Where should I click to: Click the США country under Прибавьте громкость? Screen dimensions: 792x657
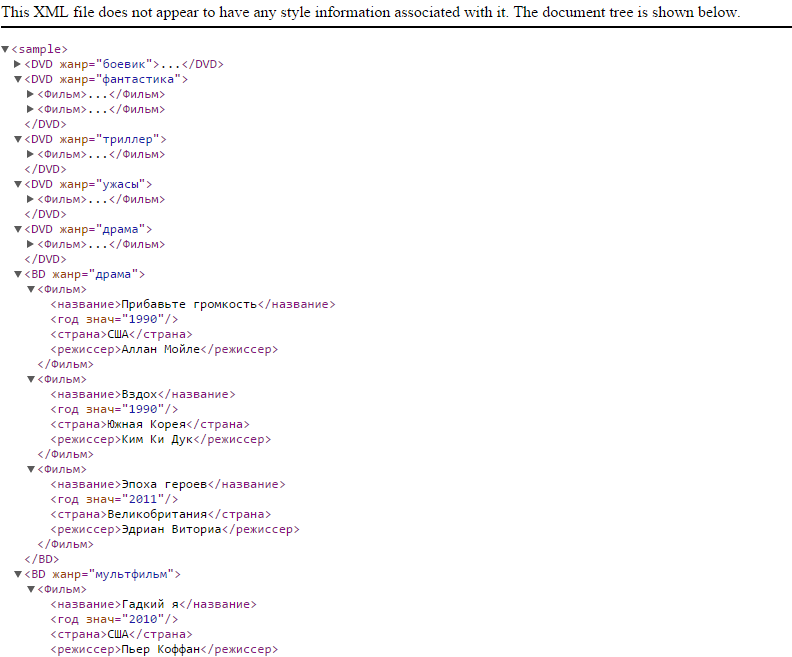[x=118, y=334]
